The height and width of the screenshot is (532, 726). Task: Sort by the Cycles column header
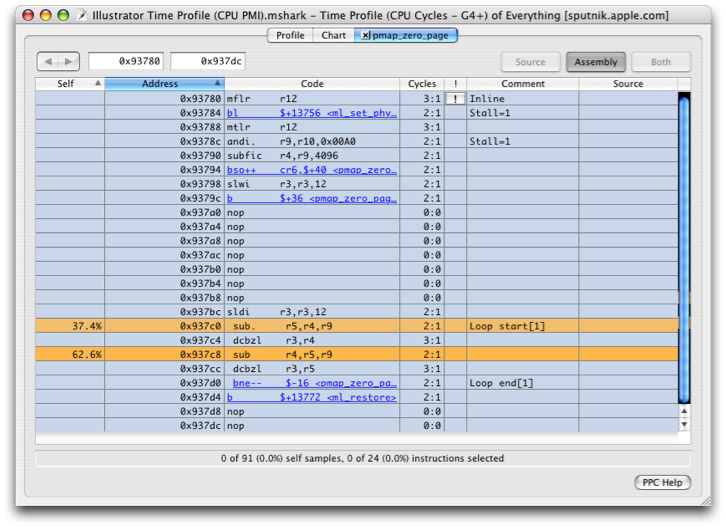point(421,84)
